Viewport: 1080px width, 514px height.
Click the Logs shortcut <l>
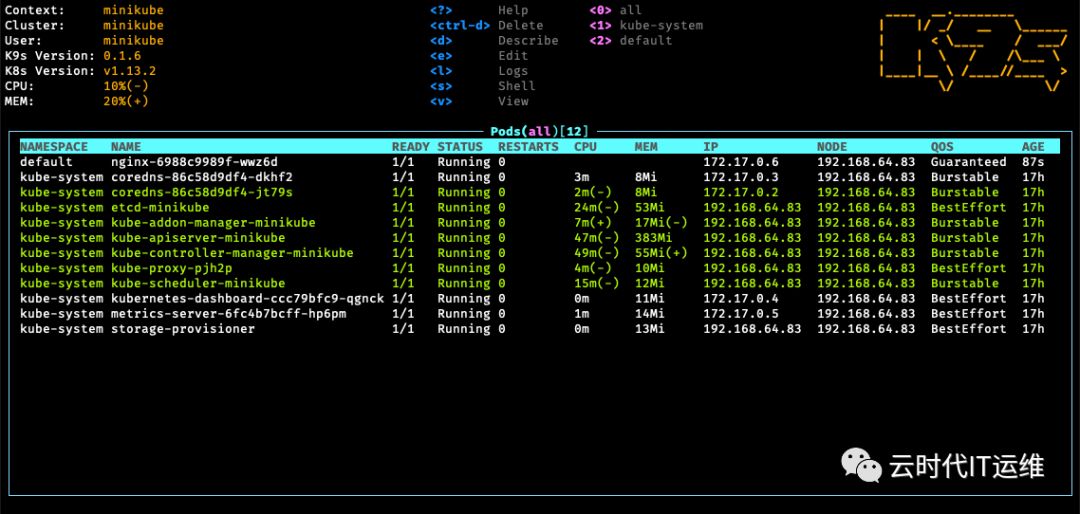(x=441, y=71)
